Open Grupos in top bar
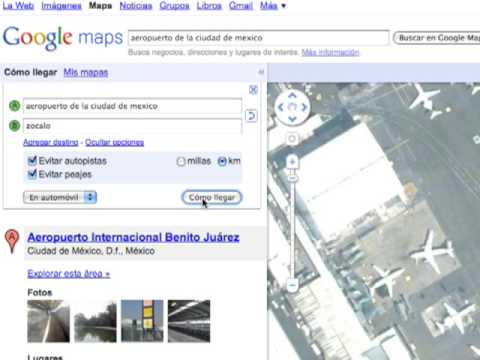The image size is (480, 360). 174,6
